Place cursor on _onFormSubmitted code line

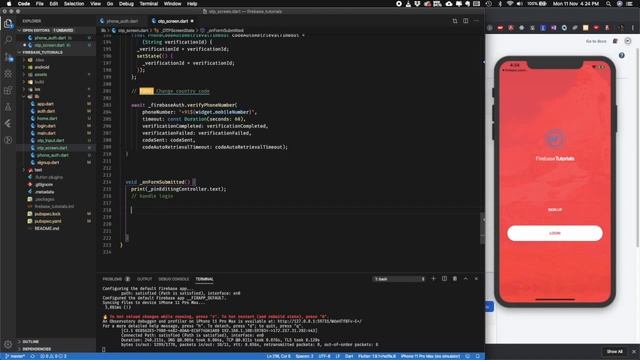[x=160, y=182]
